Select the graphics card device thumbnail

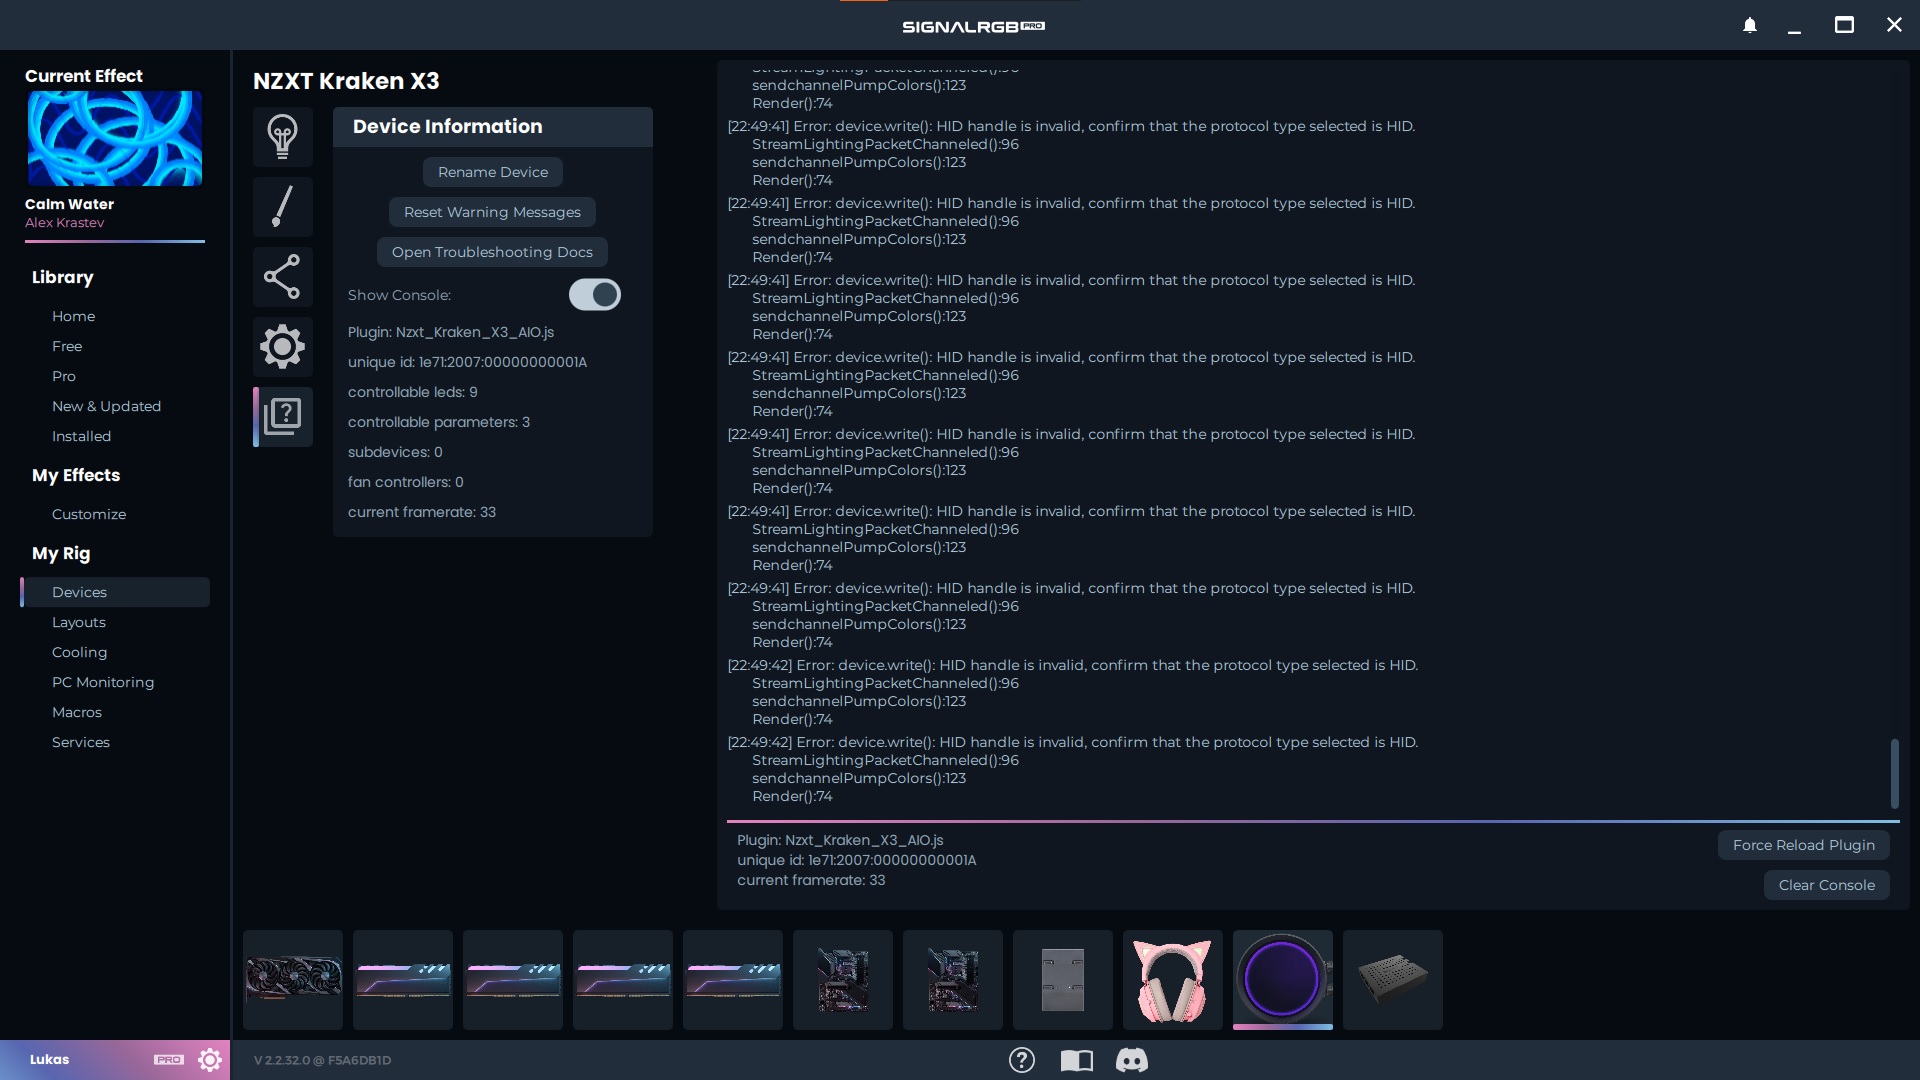pyautogui.click(x=293, y=980)
